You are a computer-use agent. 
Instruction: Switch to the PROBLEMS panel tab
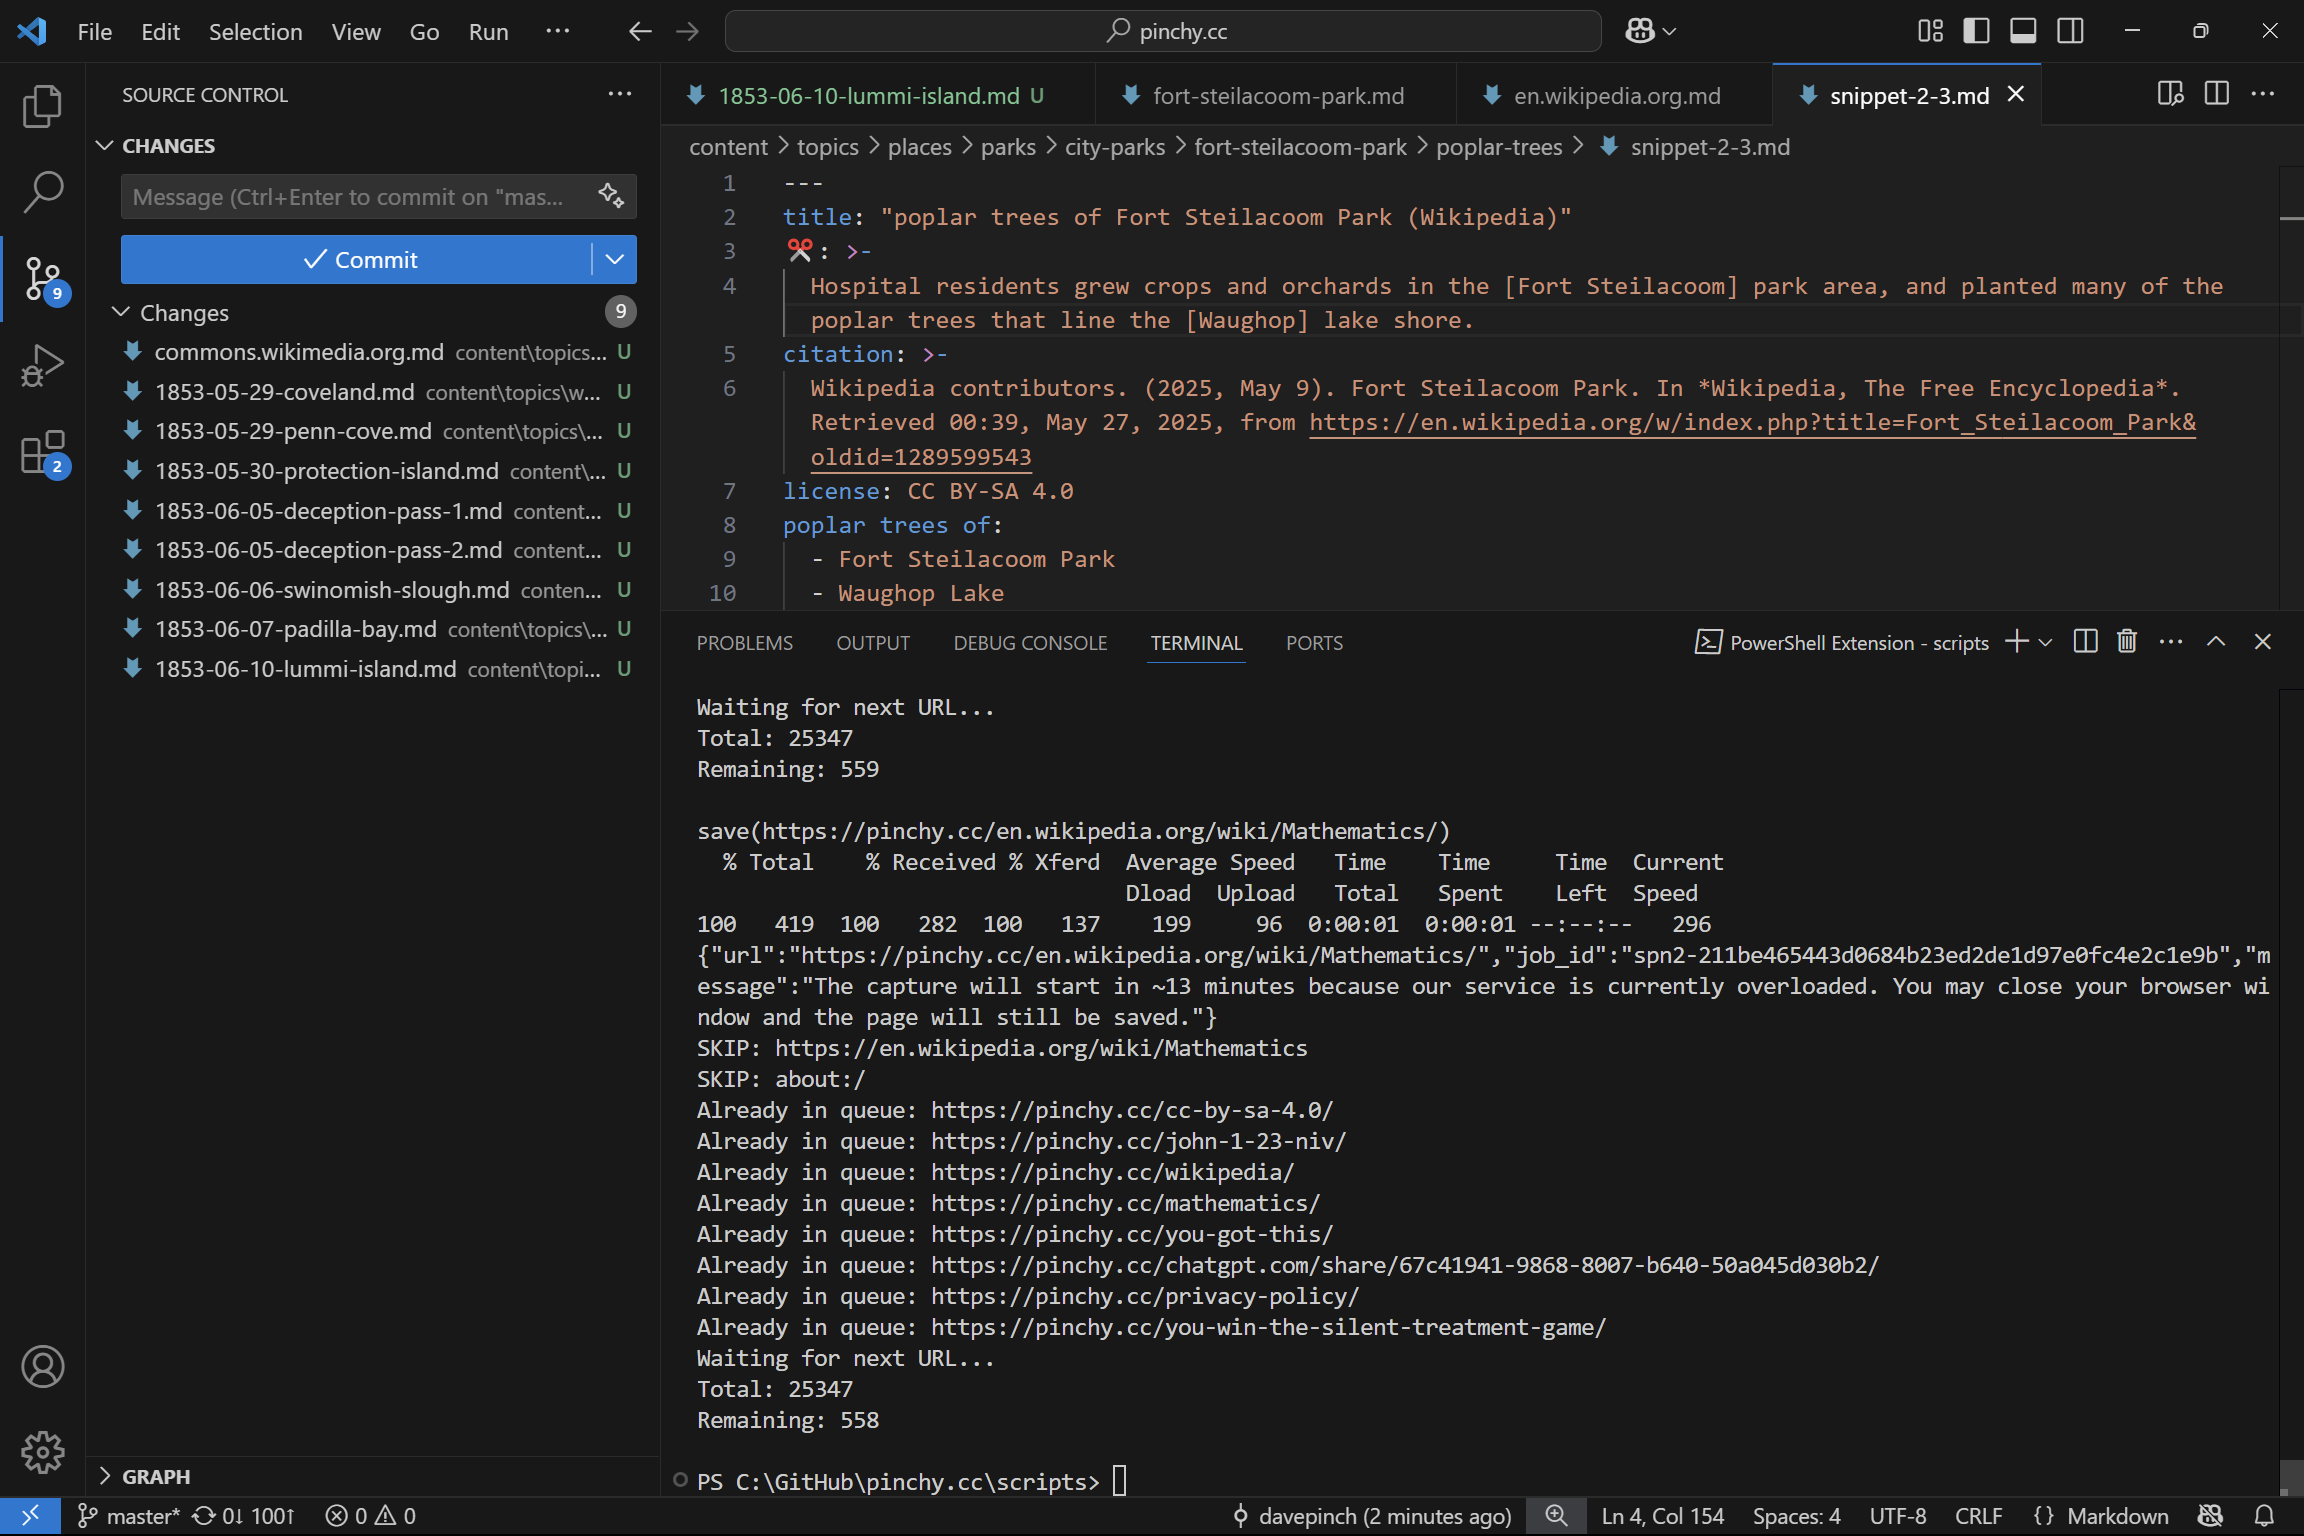(744, 643)
